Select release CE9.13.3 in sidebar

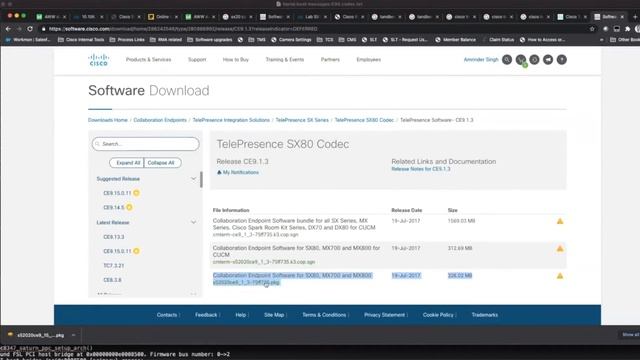pos(114,237)
